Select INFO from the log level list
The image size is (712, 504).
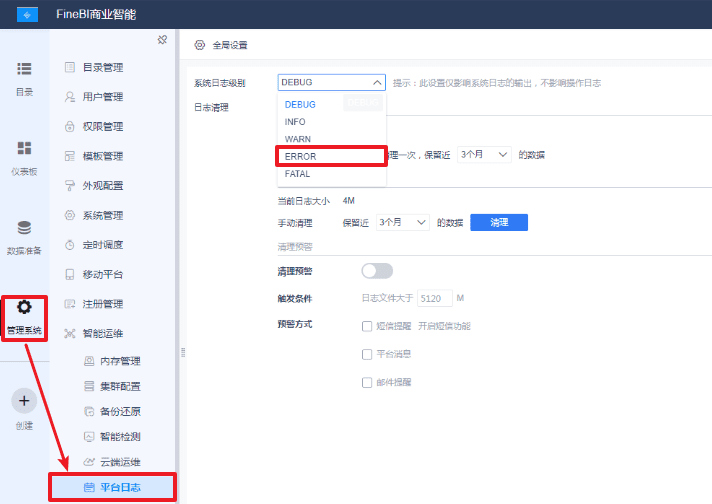[331, 122]
